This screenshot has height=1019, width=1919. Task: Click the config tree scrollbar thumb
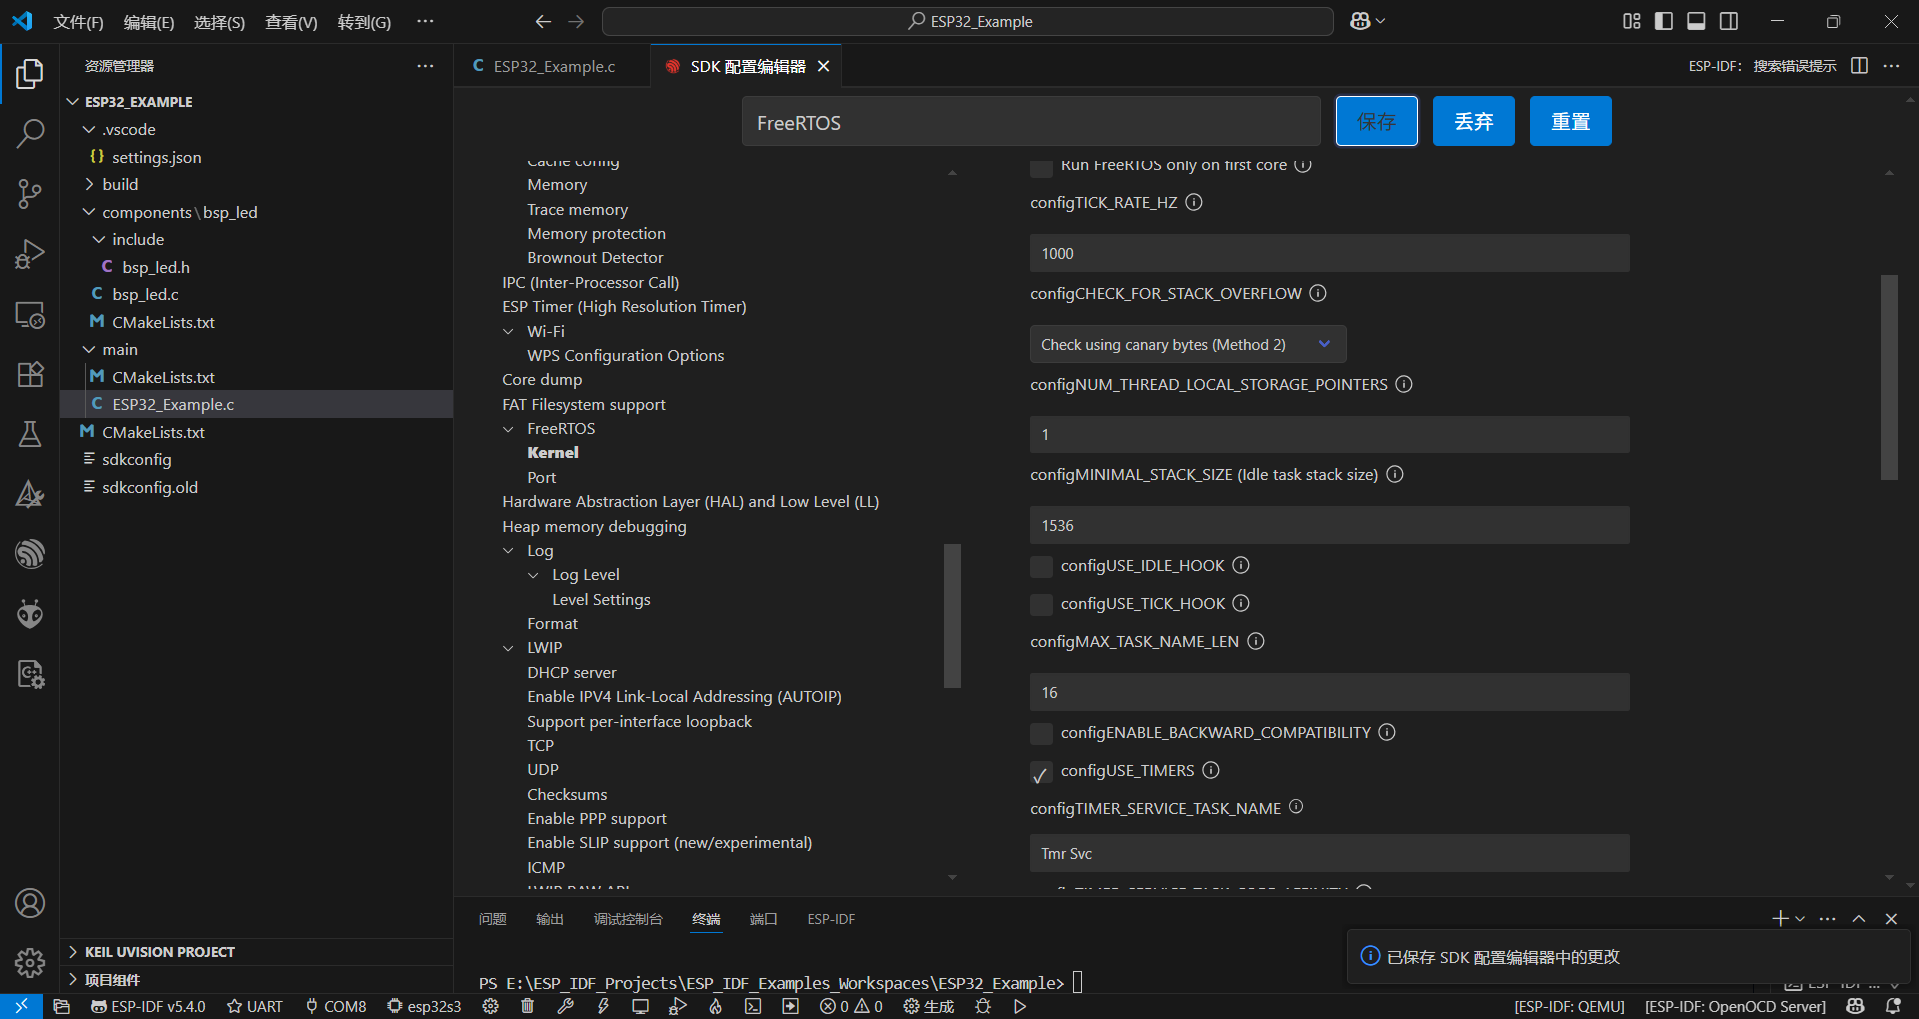(952, 616)
